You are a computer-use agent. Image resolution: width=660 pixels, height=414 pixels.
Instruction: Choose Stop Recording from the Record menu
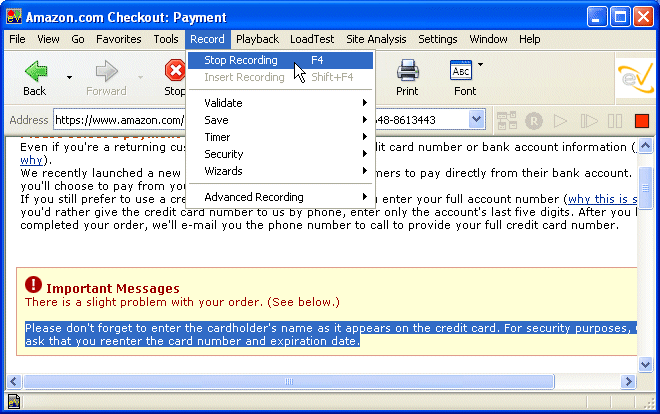tap(280, 60)
